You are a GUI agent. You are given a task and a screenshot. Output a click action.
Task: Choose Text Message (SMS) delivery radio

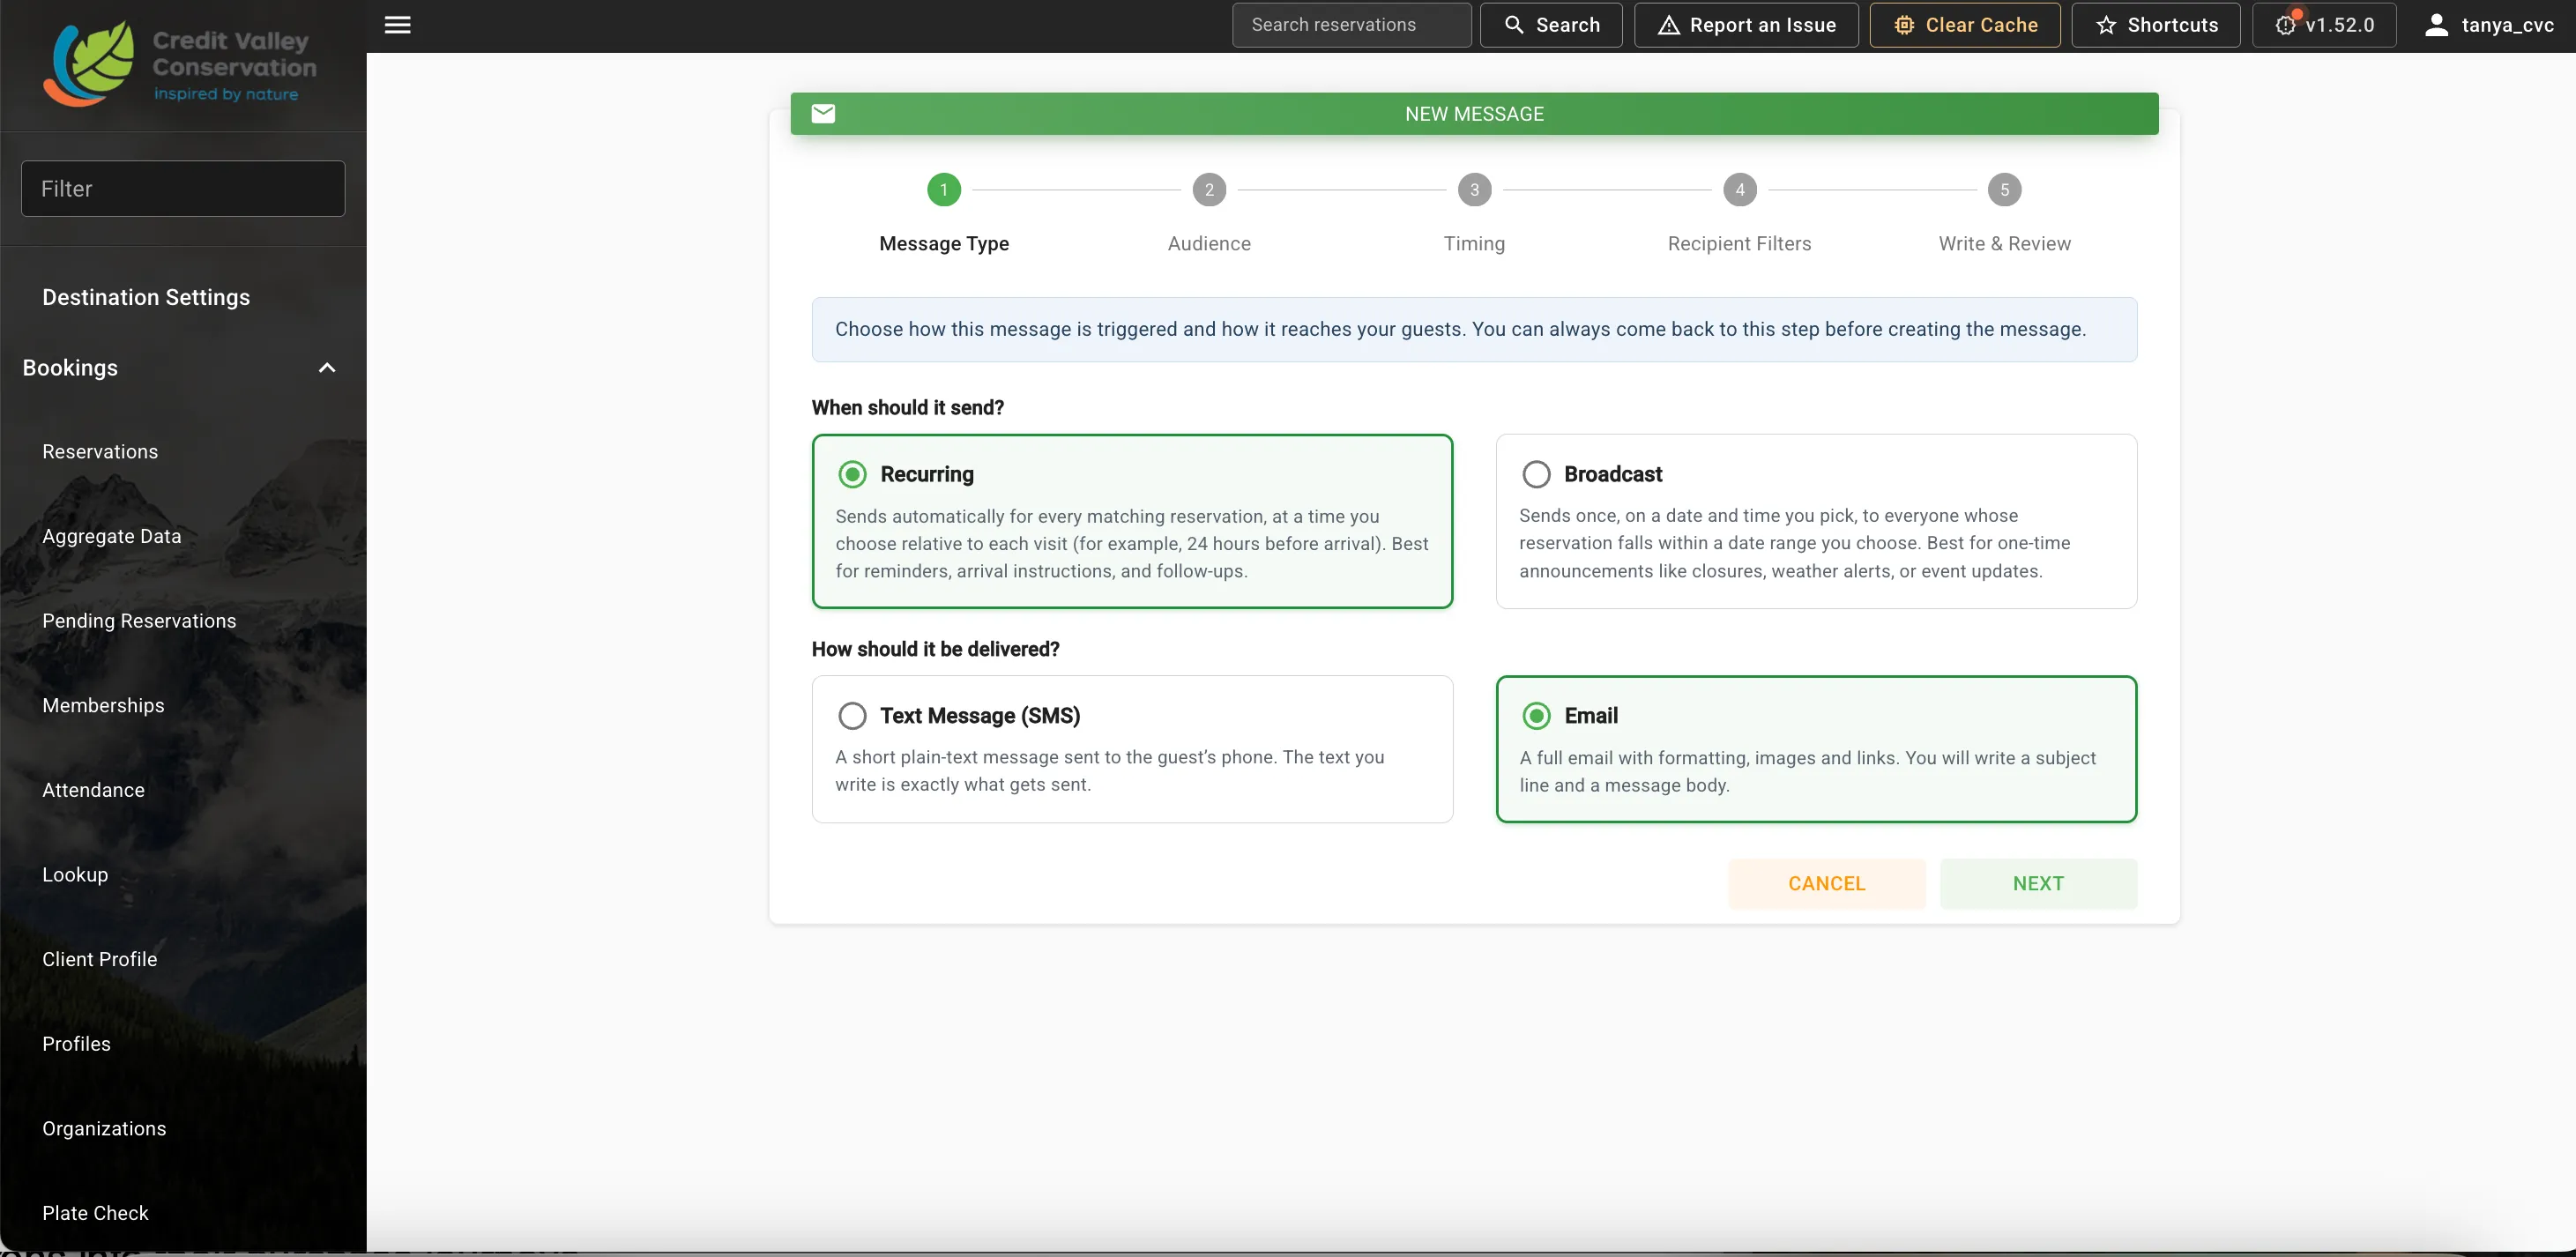[x=852, y=716]
